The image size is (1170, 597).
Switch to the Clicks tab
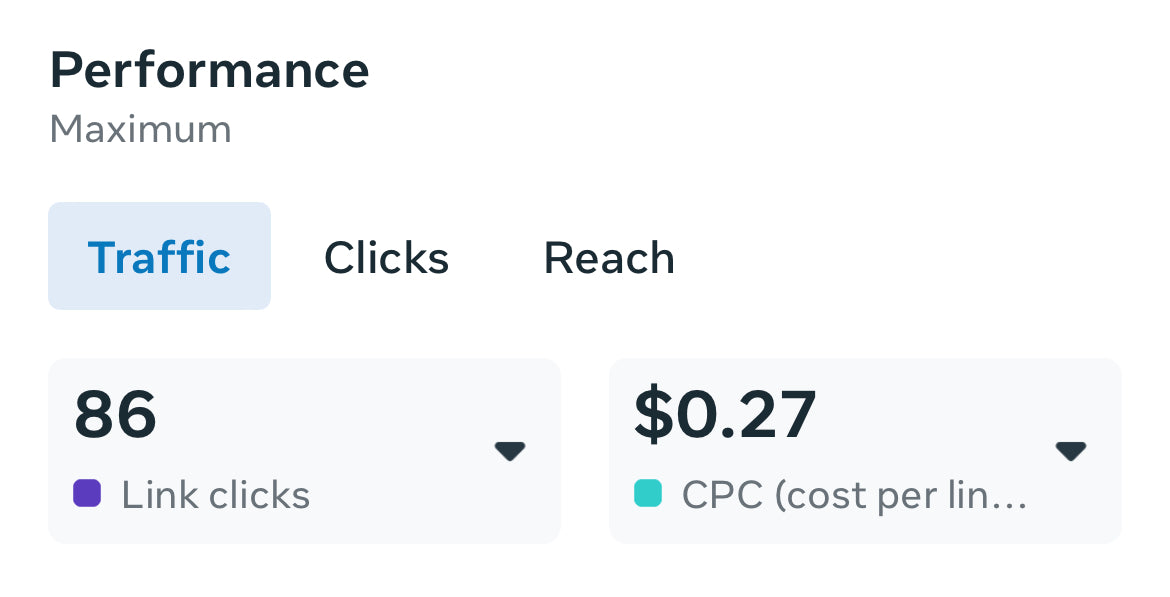[x=386, y=257]
